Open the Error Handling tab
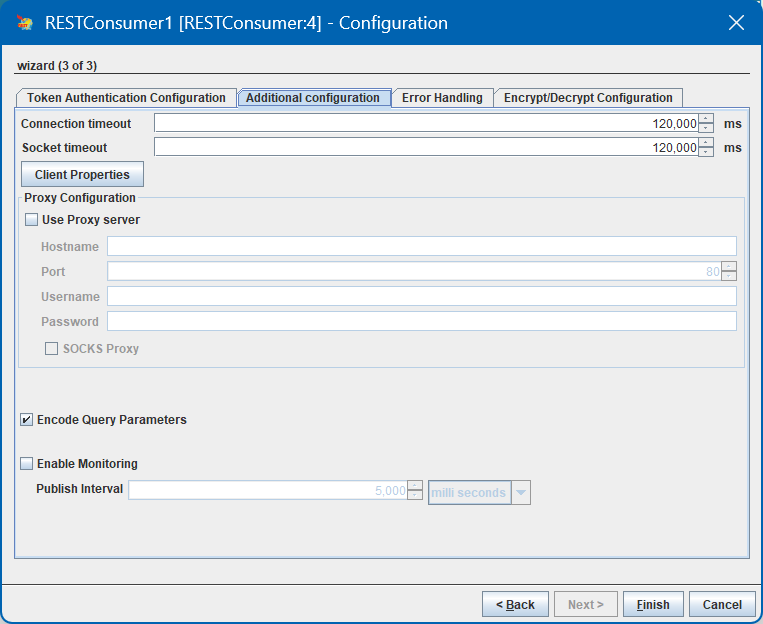763x624 pixels. [x=442, y=98]
